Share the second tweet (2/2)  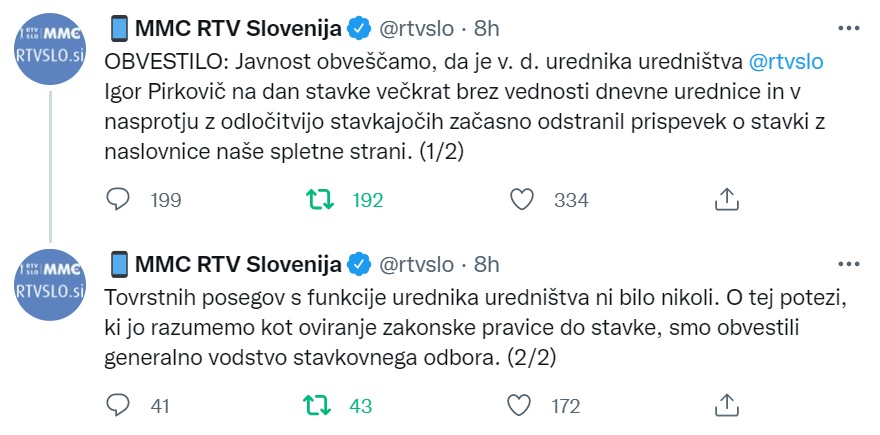[x=726, y=405]
